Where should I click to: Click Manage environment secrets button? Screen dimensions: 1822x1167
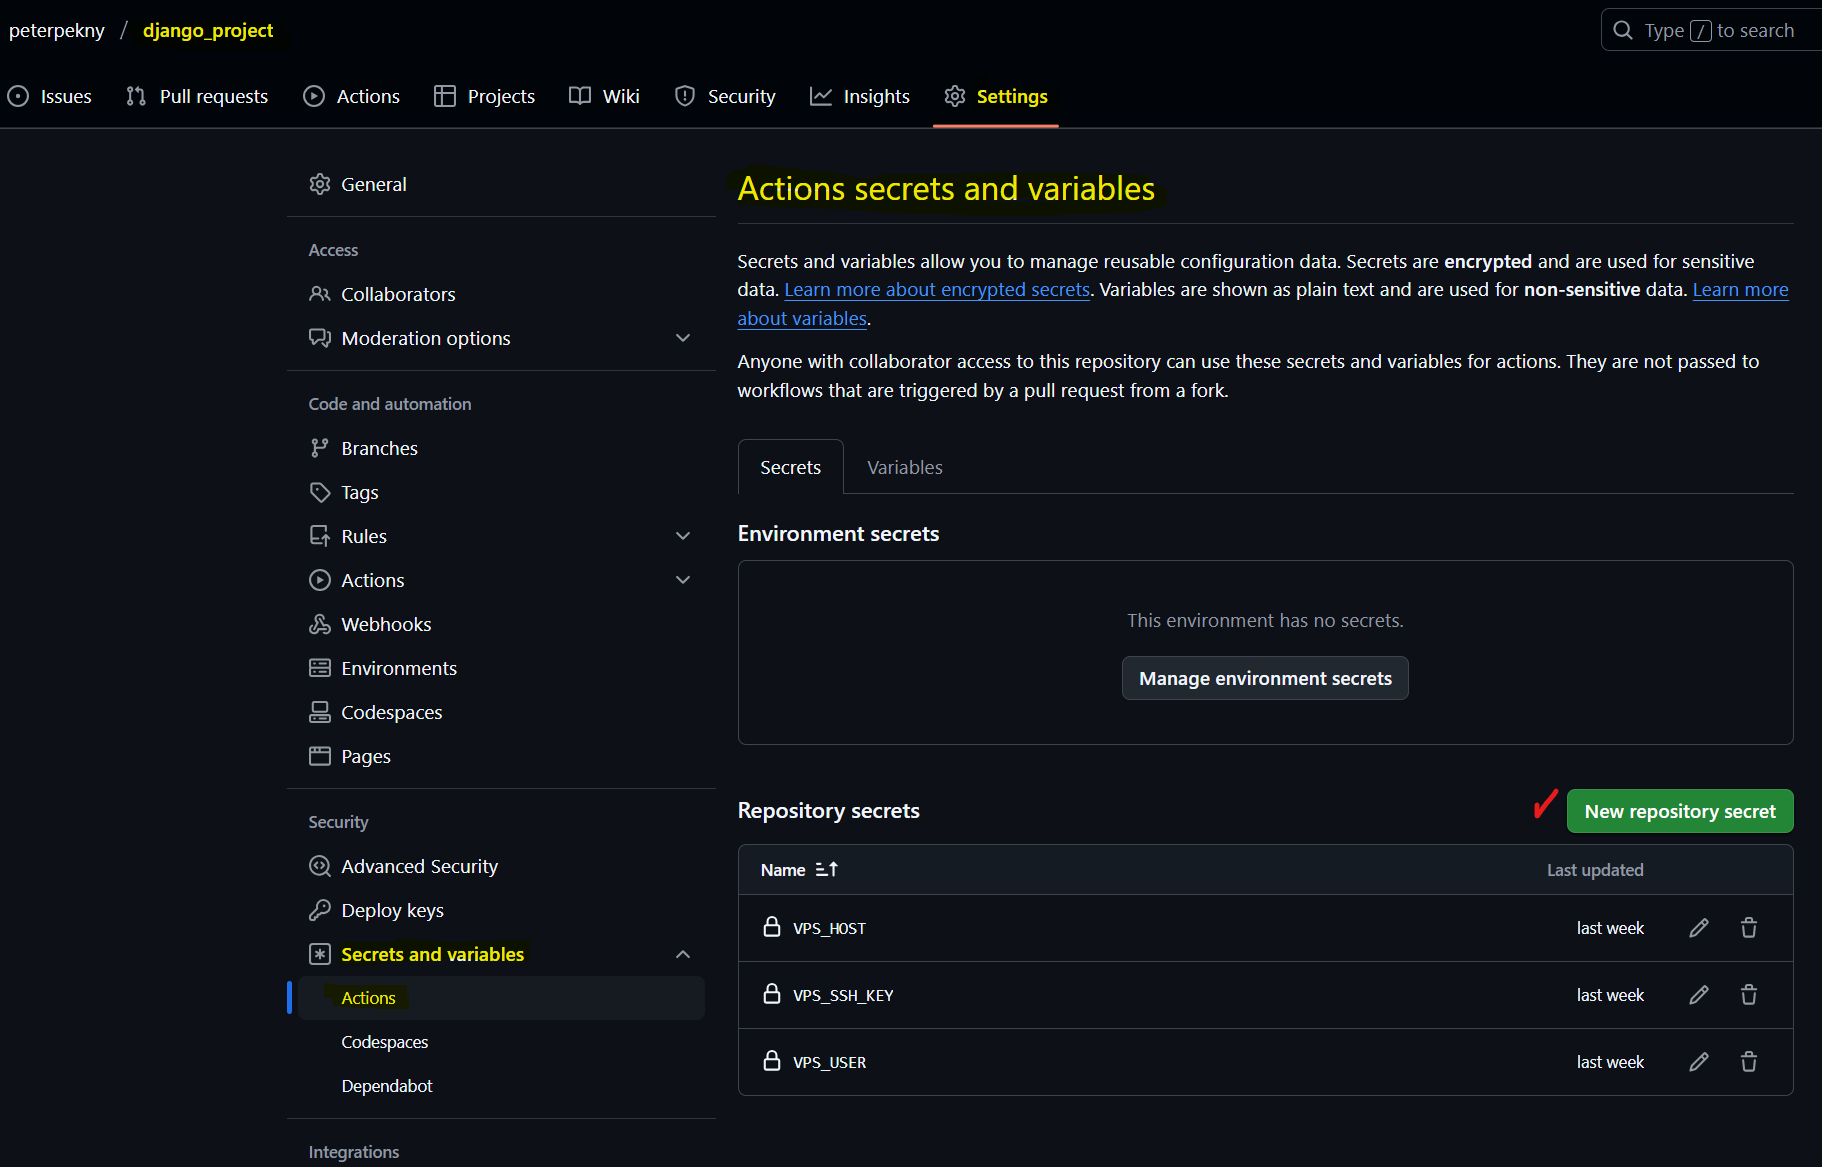pyautogui.click(x=1265, y=678)
